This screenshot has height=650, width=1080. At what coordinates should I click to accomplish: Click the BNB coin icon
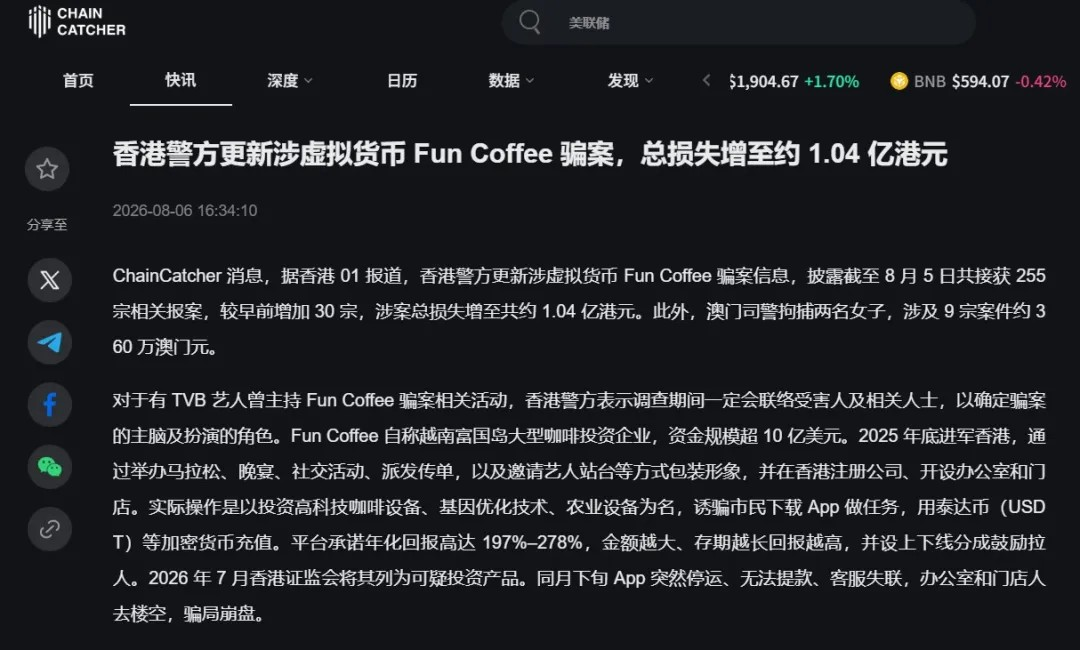[899, 81]
